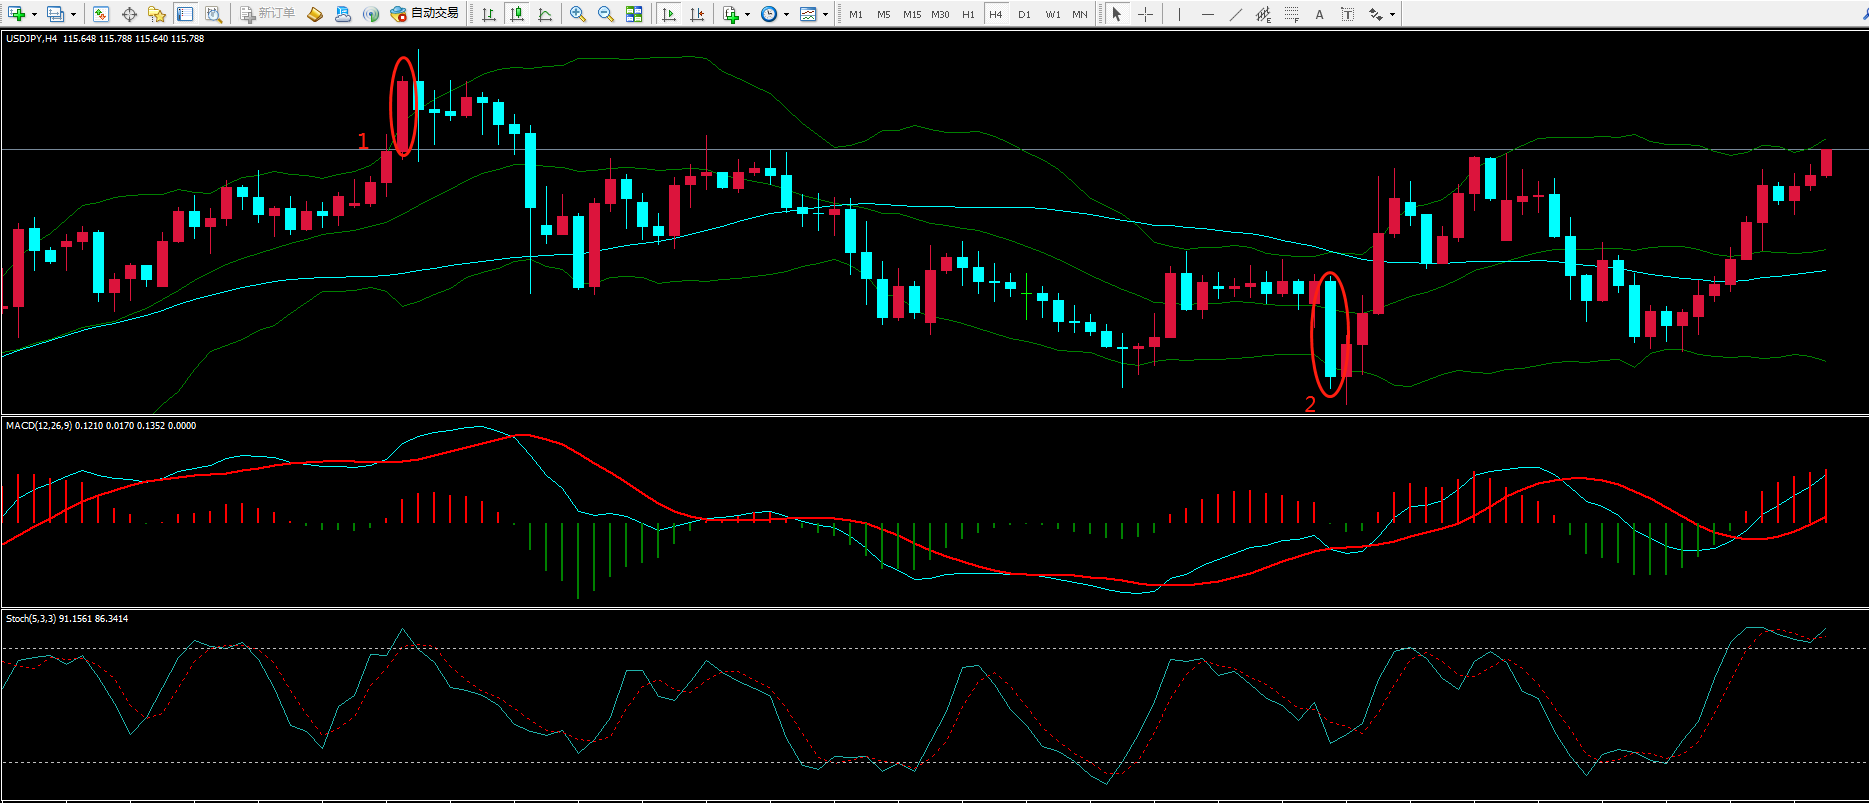Click the 自动交易 auto trading button
Image resolution: width=1869 pixels, height=803 pixels.
pos(425,14)
